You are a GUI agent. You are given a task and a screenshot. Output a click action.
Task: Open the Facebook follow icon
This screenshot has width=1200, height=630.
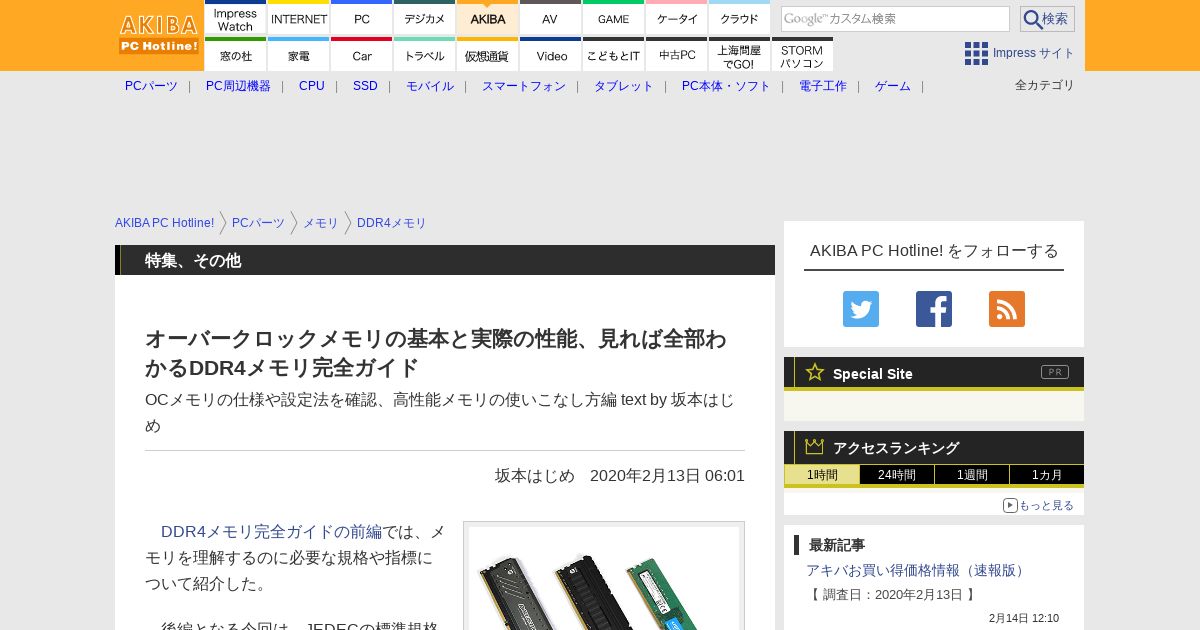pos(934,309)
